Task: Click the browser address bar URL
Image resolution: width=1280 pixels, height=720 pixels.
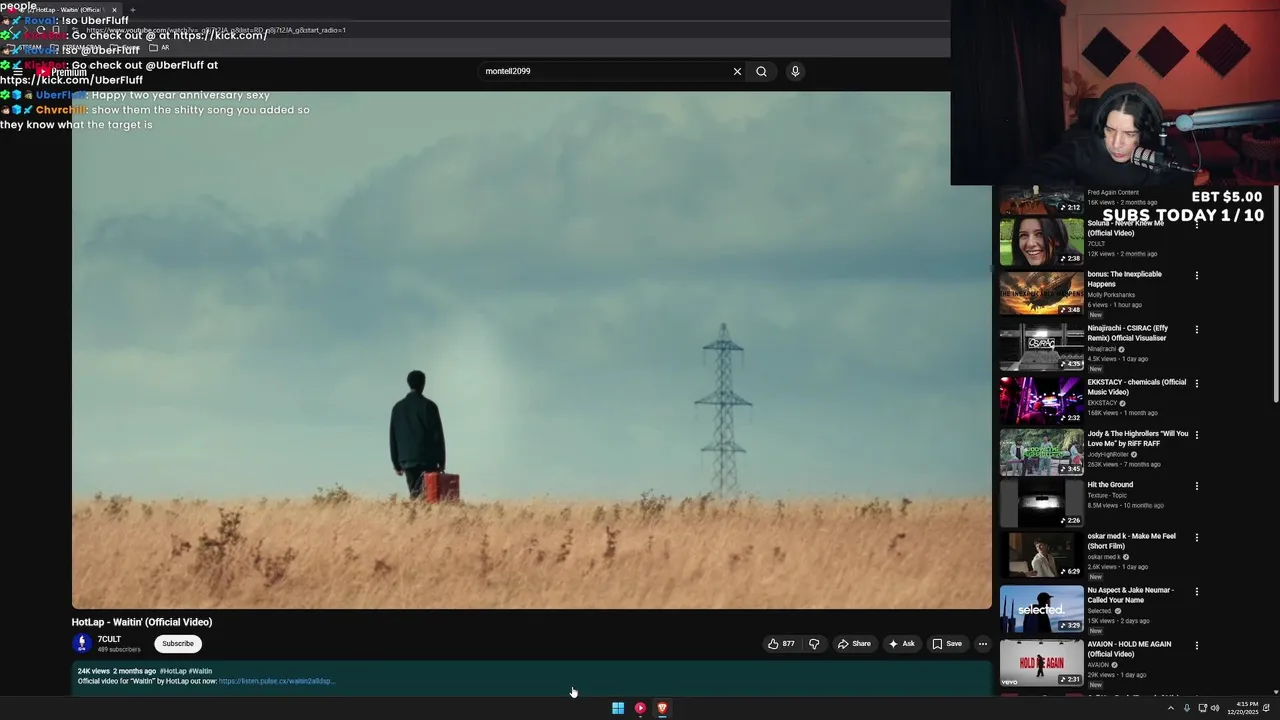Action: click(x=215, y=30)
